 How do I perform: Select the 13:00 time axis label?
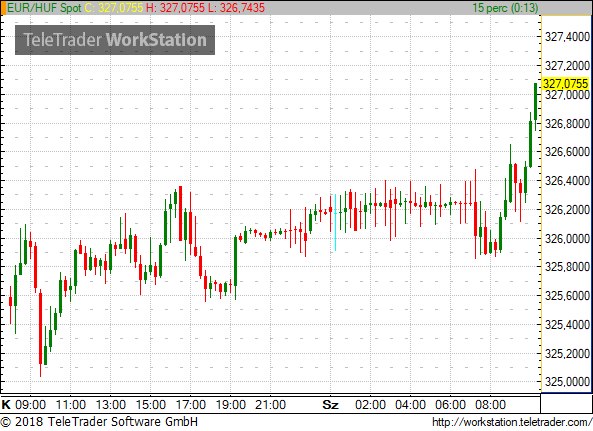(110, 405)
